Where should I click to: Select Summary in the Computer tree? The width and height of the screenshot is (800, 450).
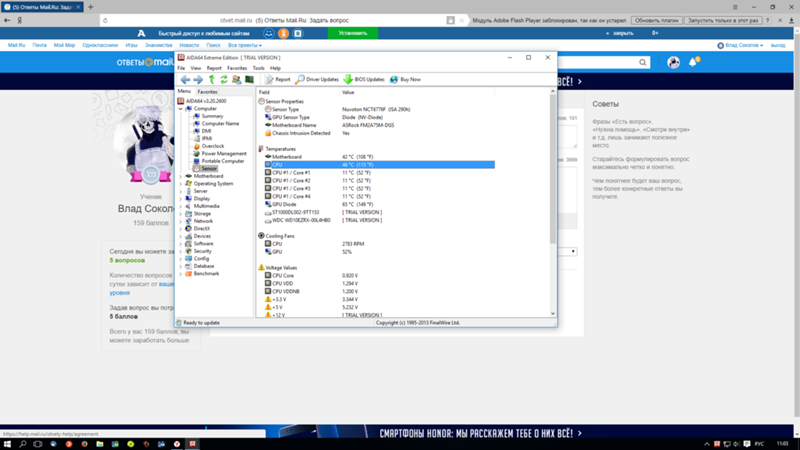(x=212, y=116)
